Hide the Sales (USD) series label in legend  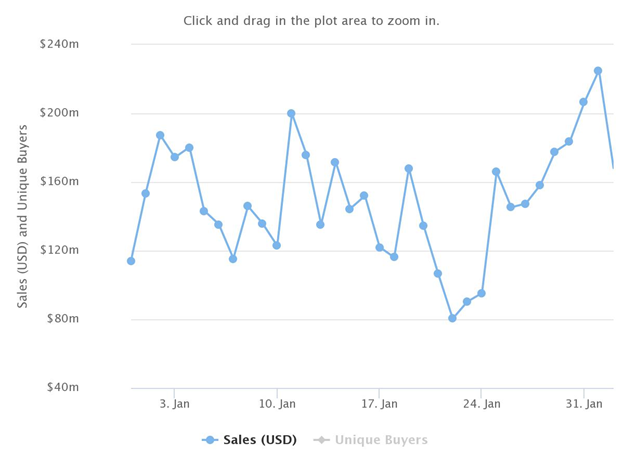click(260, 440)
